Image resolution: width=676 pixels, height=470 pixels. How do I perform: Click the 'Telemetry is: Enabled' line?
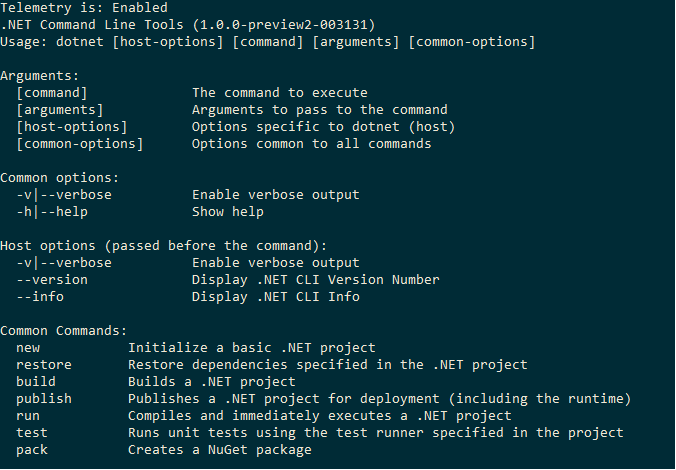point(84,8)
